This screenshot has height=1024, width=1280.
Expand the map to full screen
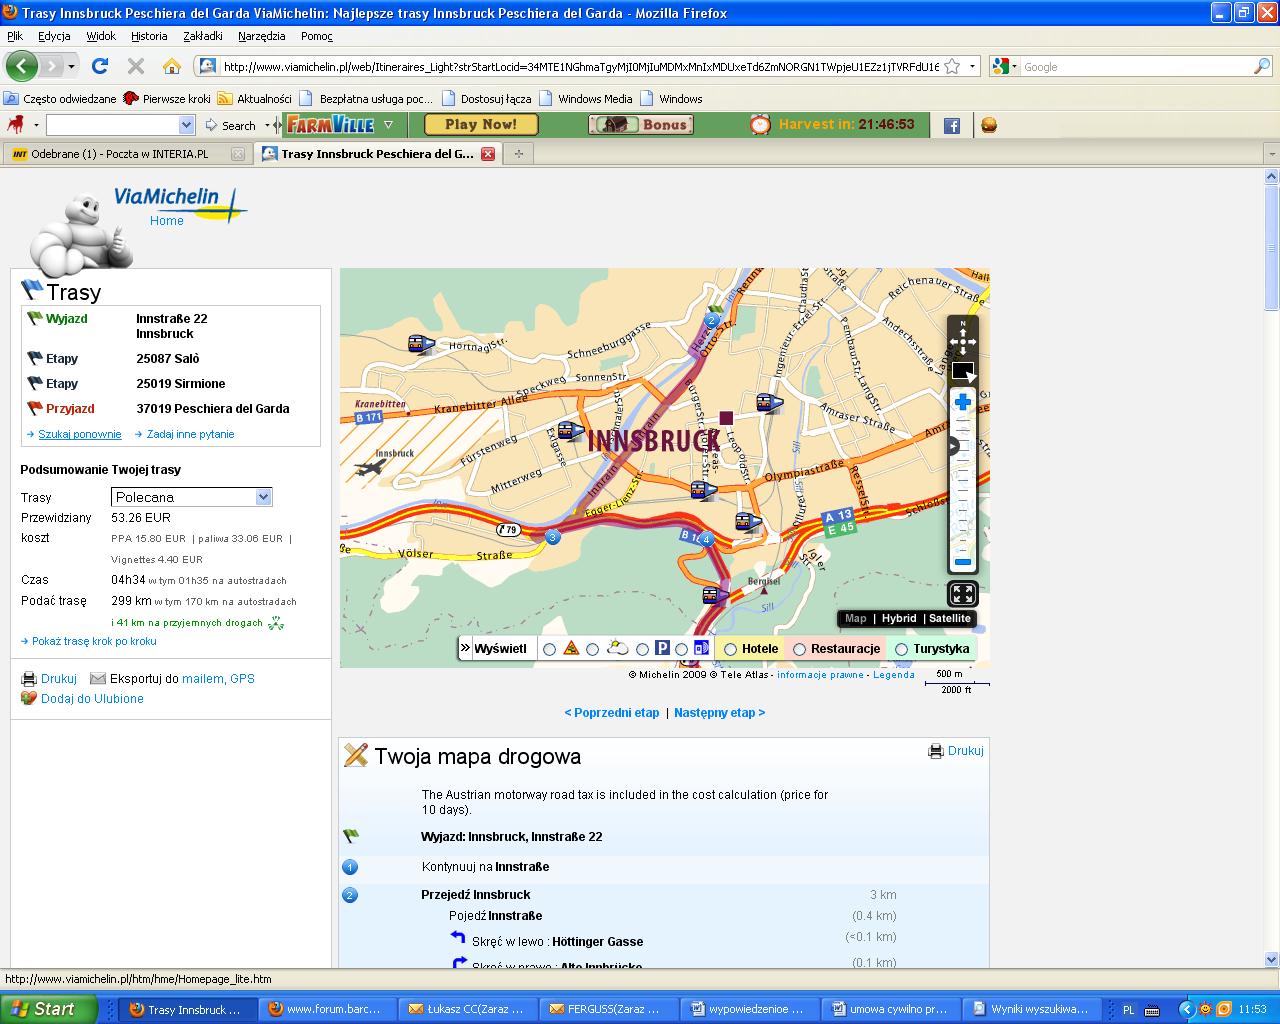pos(962,595)
